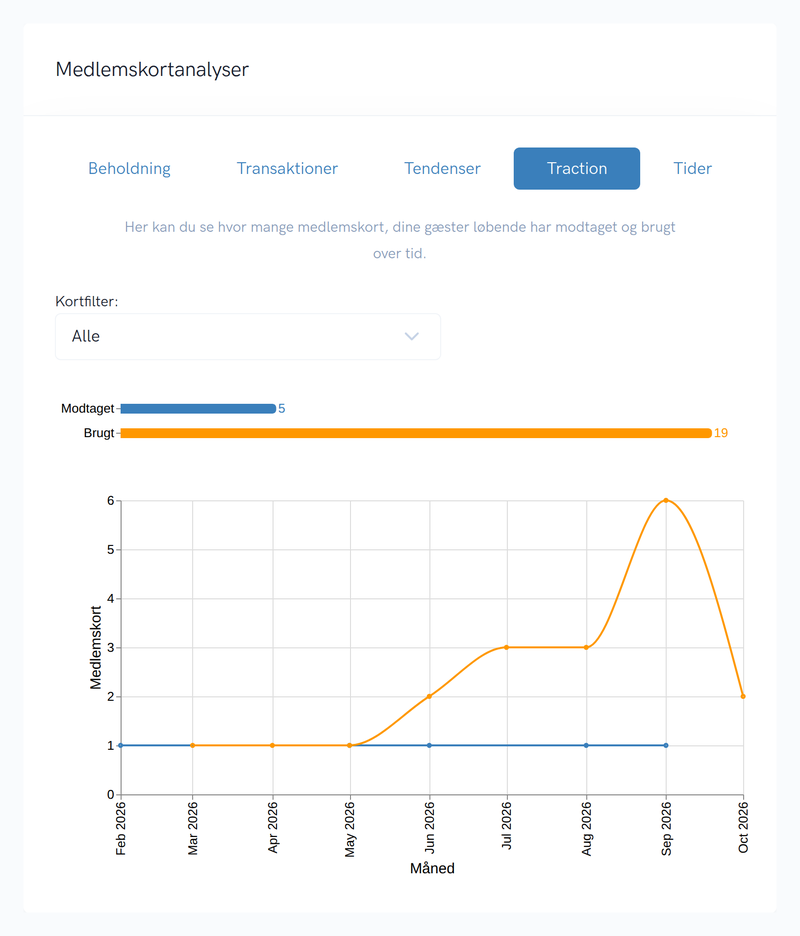Click the May 2026 axis label
The width and height of the screenshot is (800, 936).
[x=350, y=830]
